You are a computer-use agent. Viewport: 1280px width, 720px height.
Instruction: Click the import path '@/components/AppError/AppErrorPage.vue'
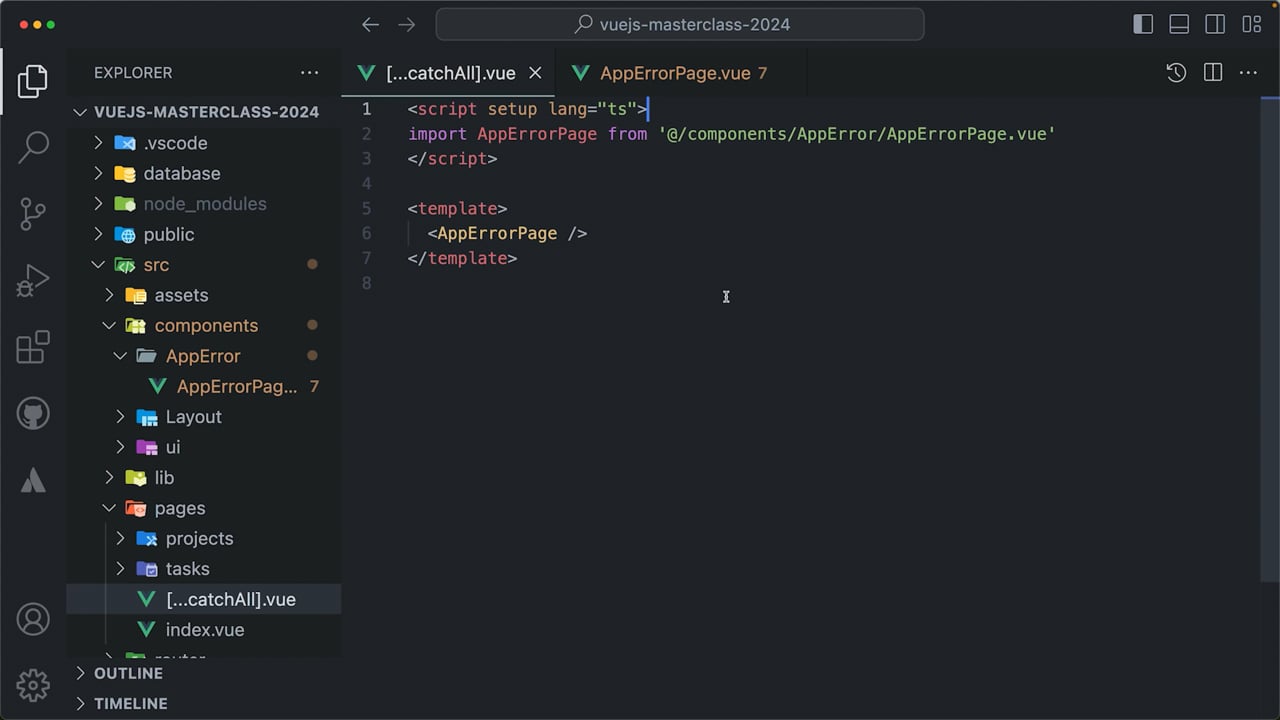click(857, 134)
